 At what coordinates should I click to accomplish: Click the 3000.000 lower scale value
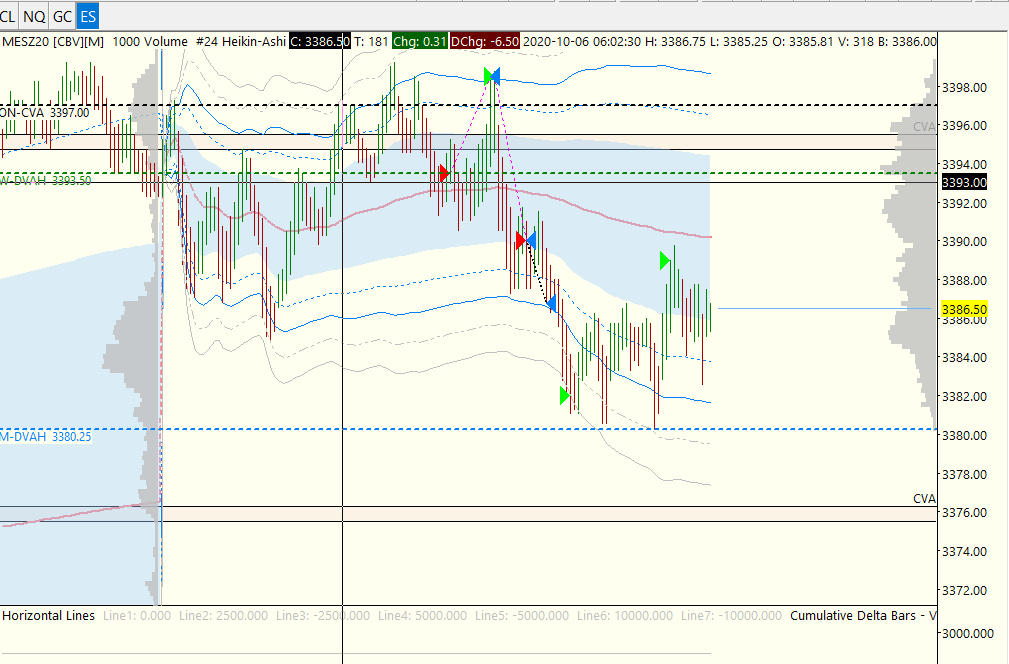(968, 634)
